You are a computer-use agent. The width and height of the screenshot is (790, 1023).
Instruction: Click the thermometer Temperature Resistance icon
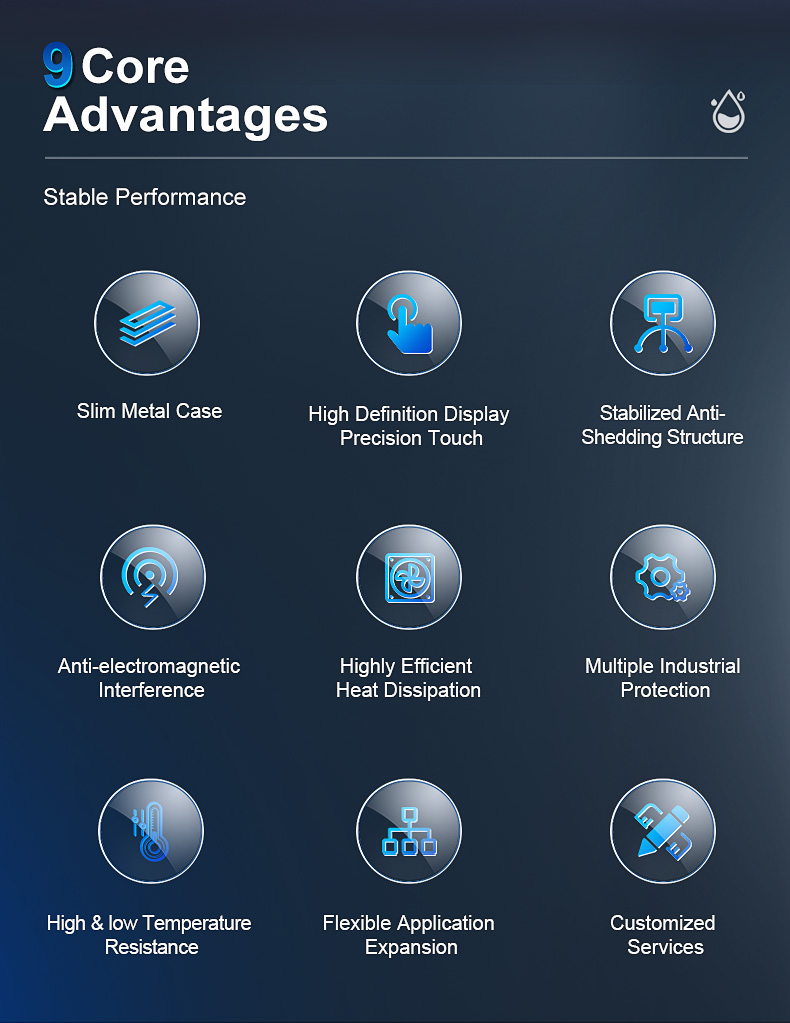(x=151, y=832)
